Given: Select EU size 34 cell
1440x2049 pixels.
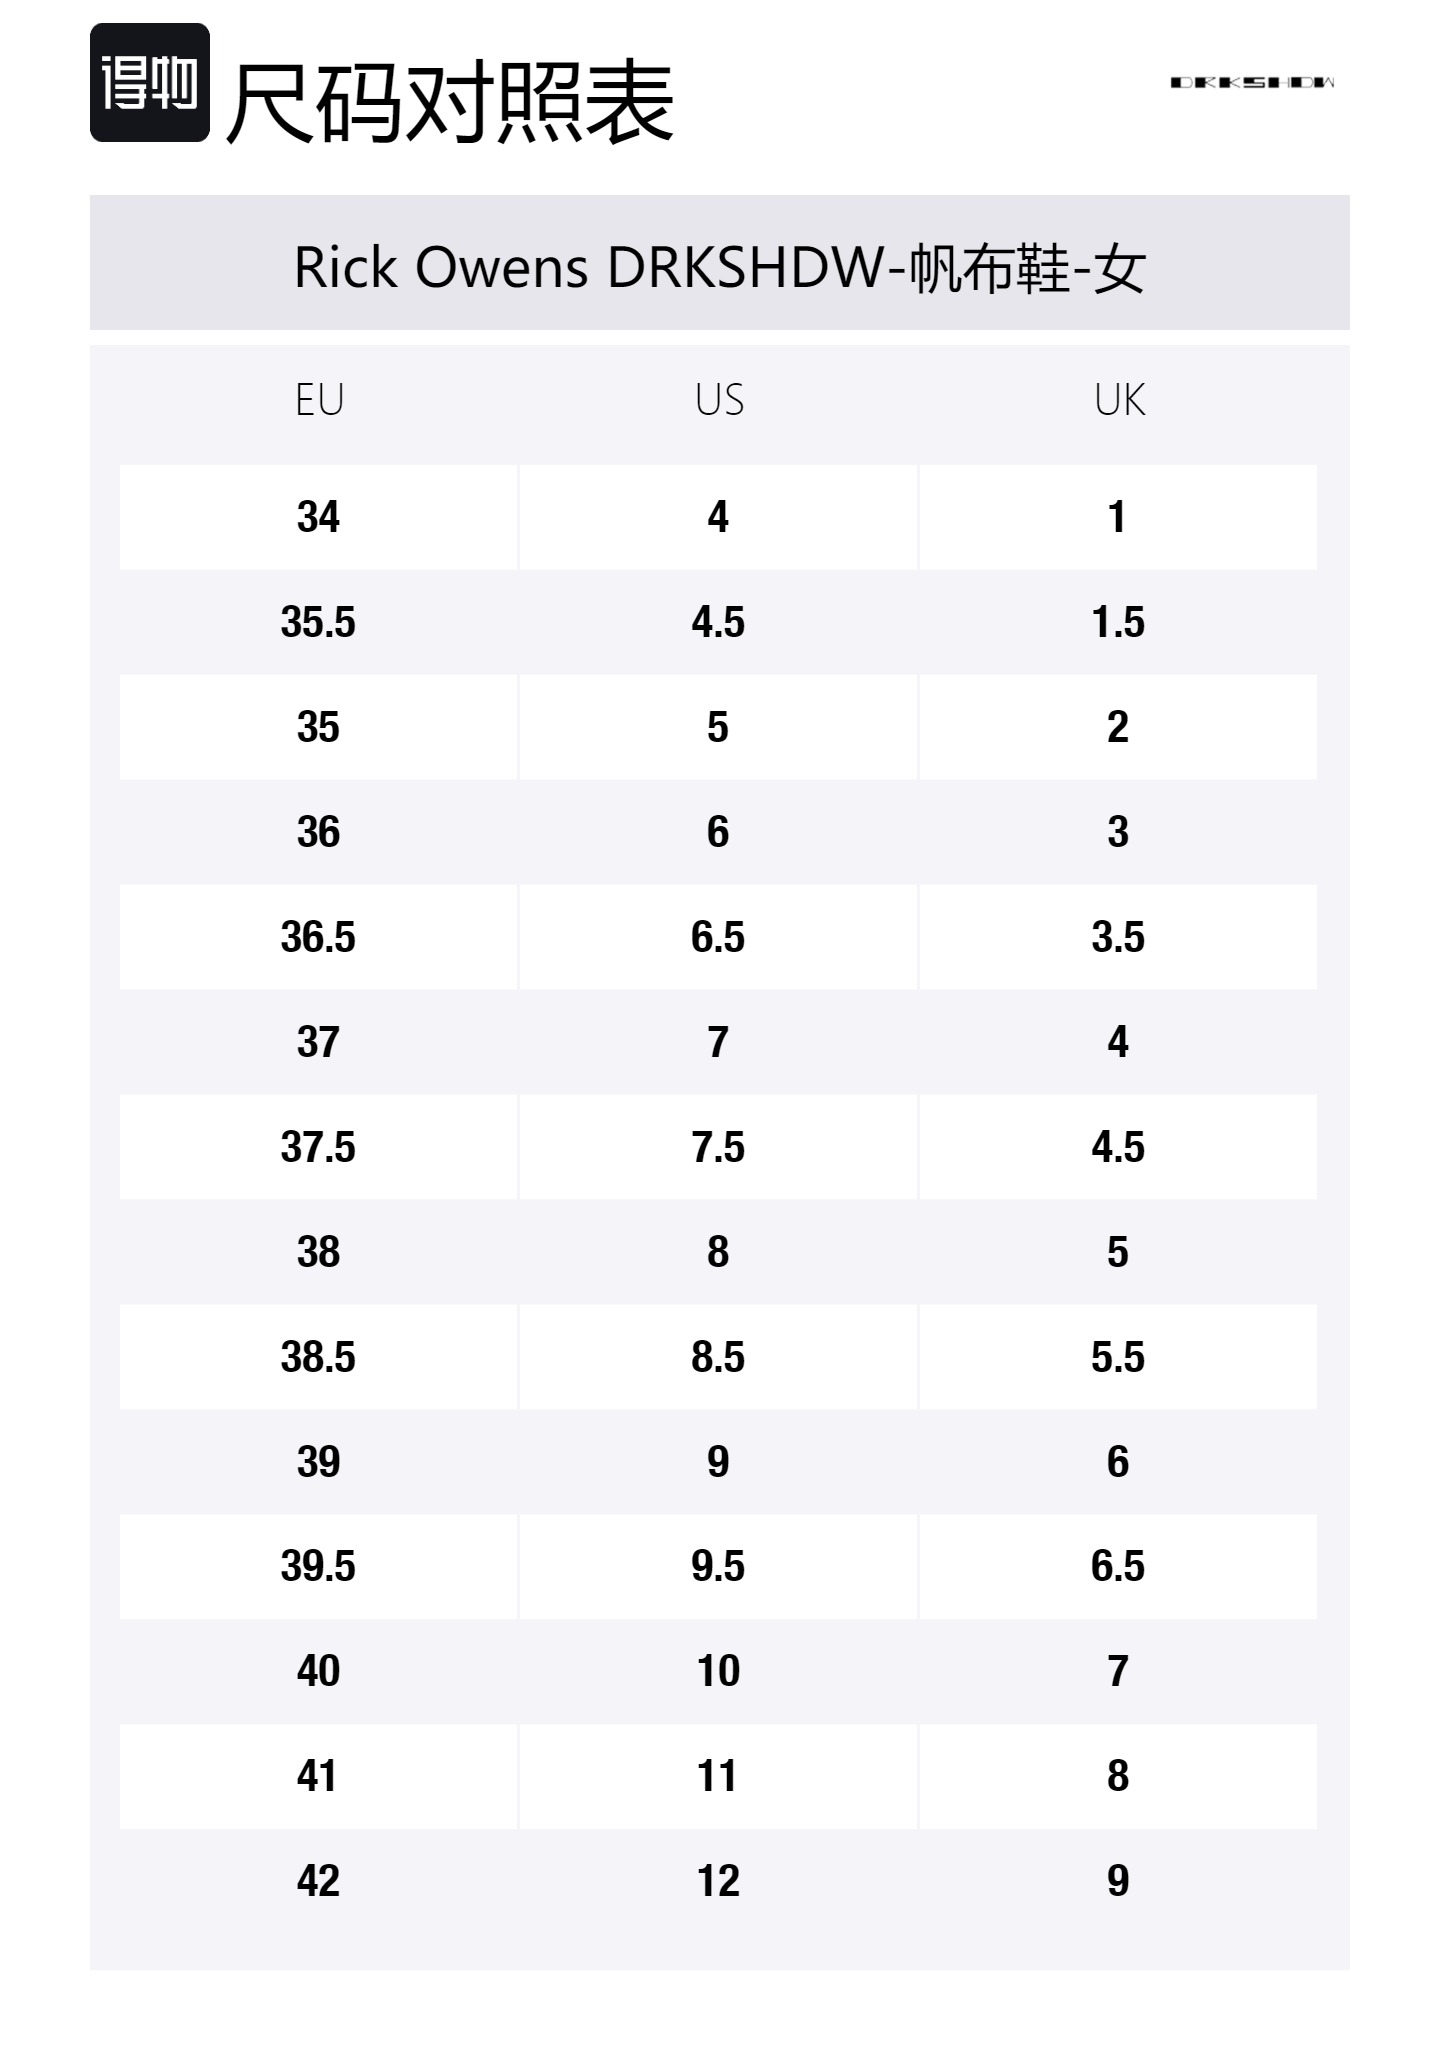Looking at the screenshot, I should 318,517.
